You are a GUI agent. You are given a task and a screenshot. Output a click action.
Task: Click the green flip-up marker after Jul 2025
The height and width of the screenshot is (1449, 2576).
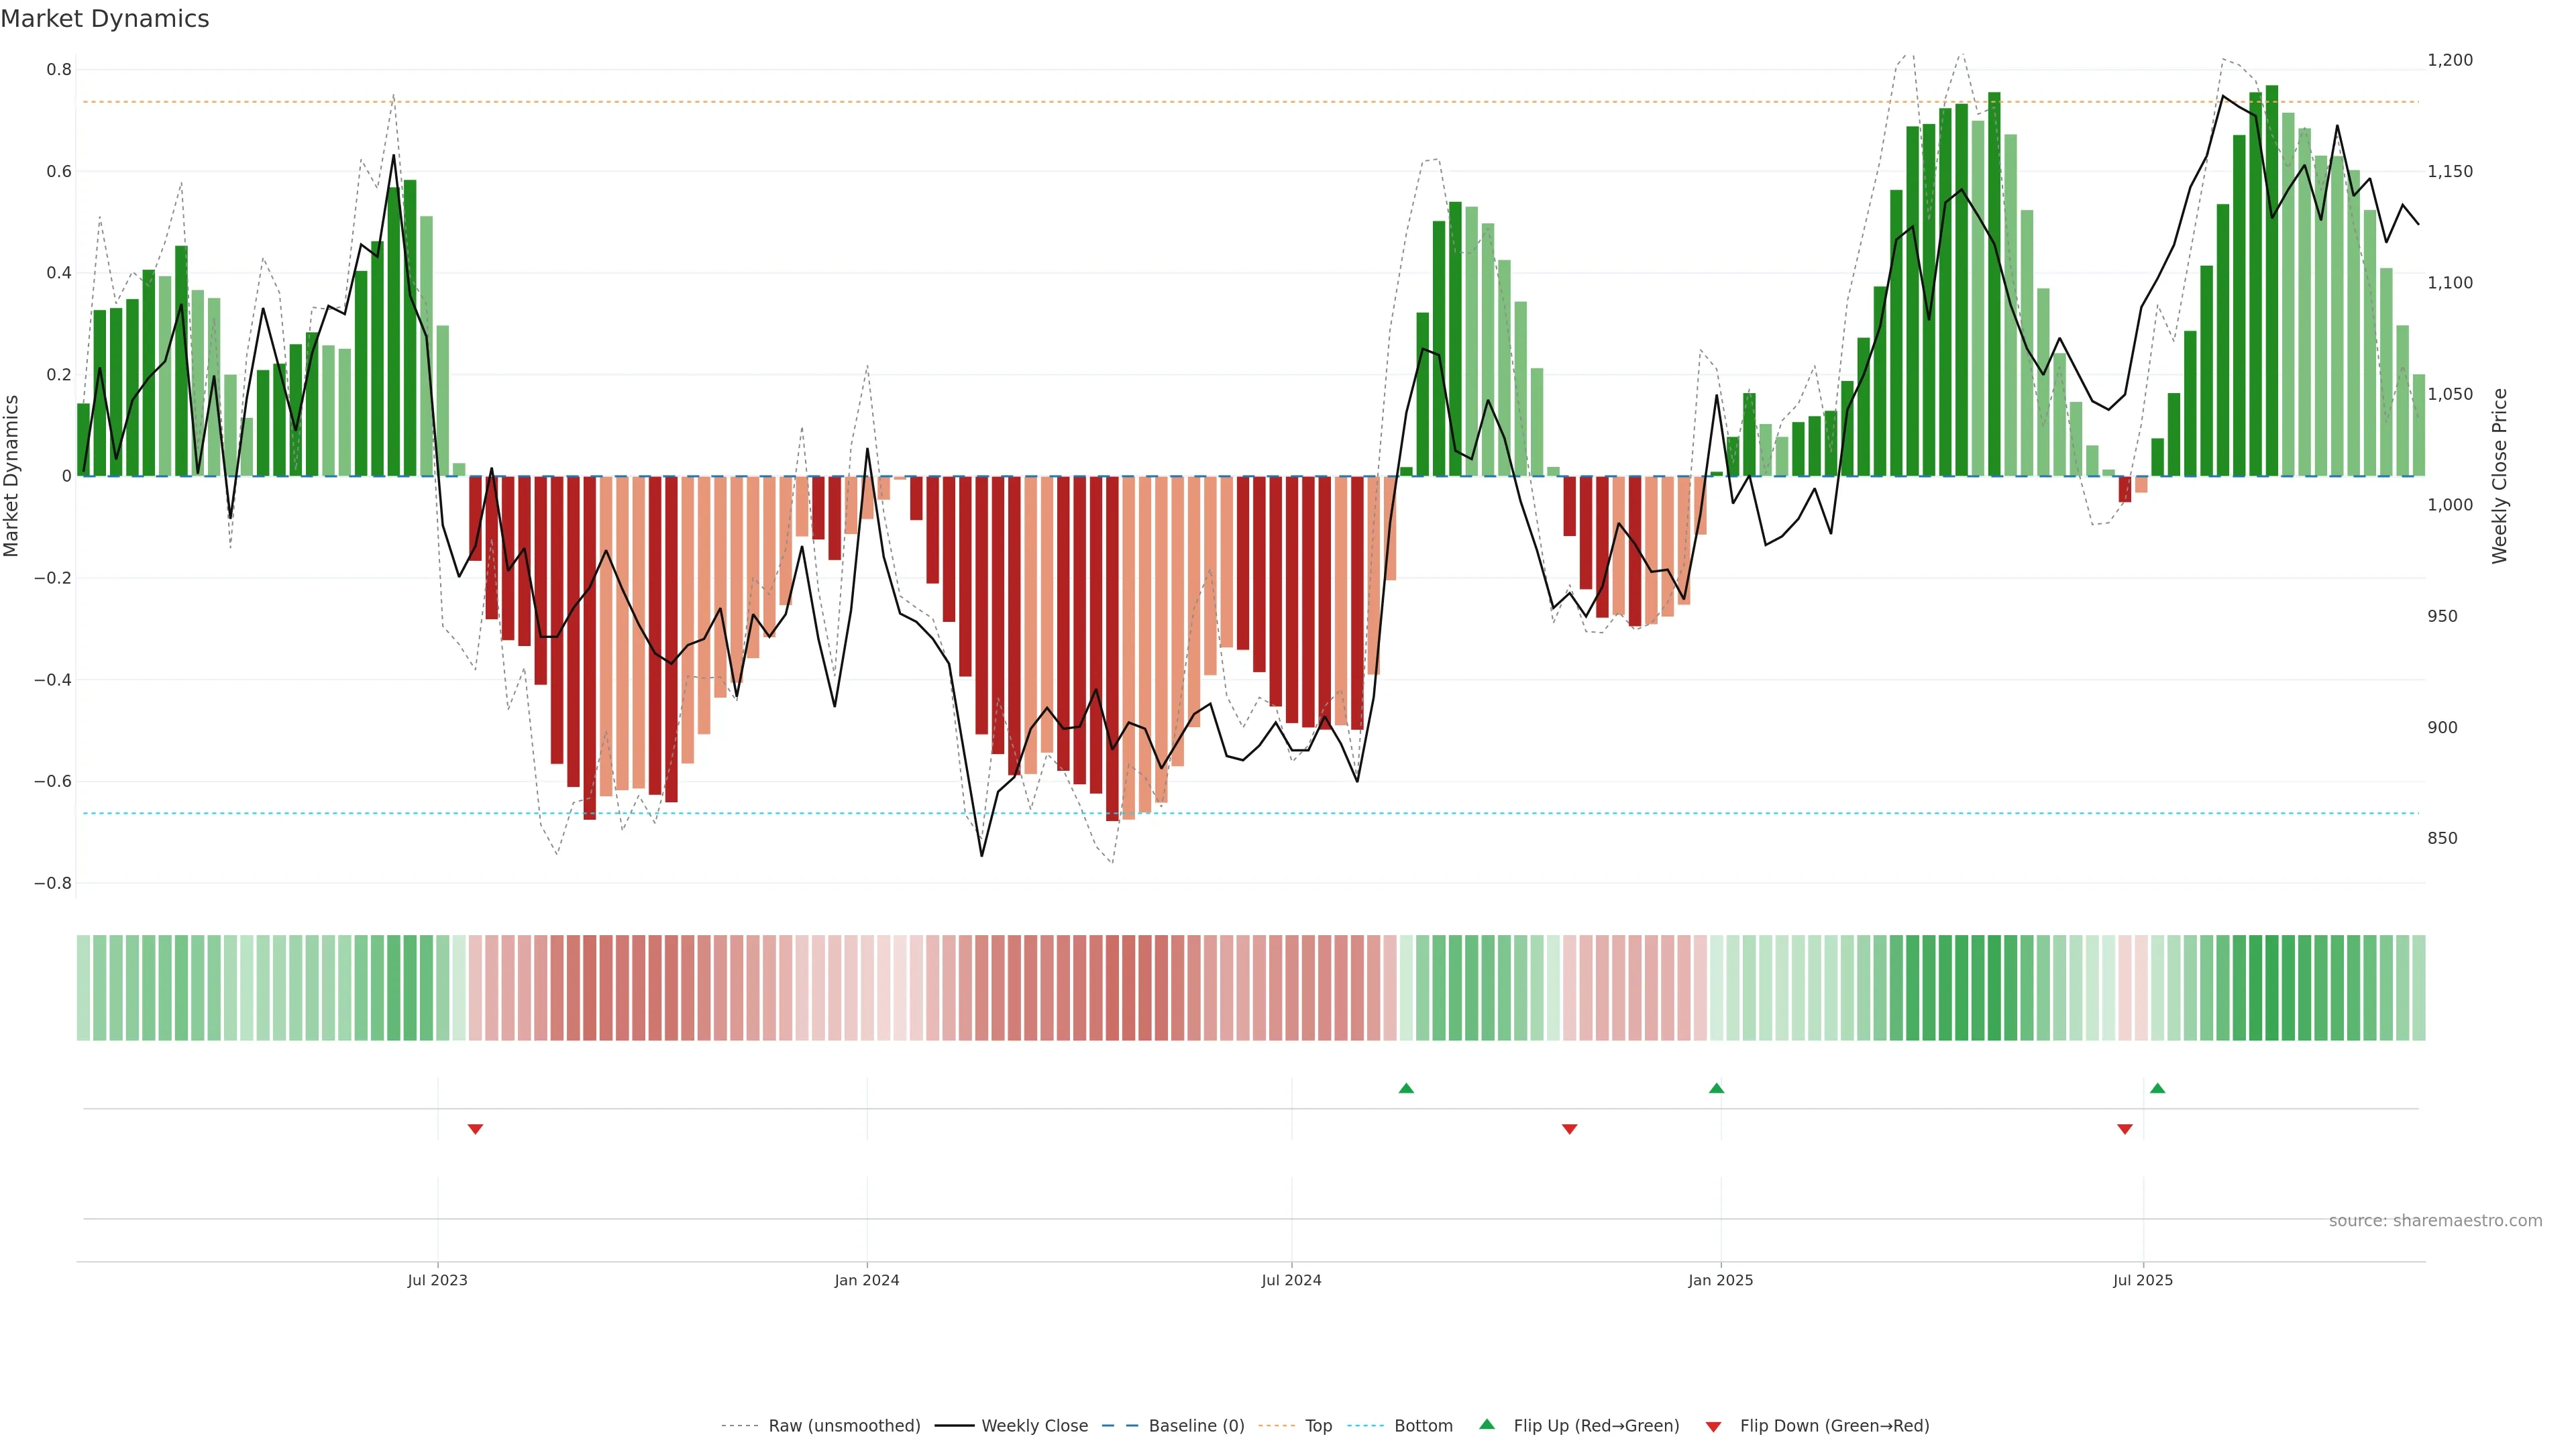2157,1088
